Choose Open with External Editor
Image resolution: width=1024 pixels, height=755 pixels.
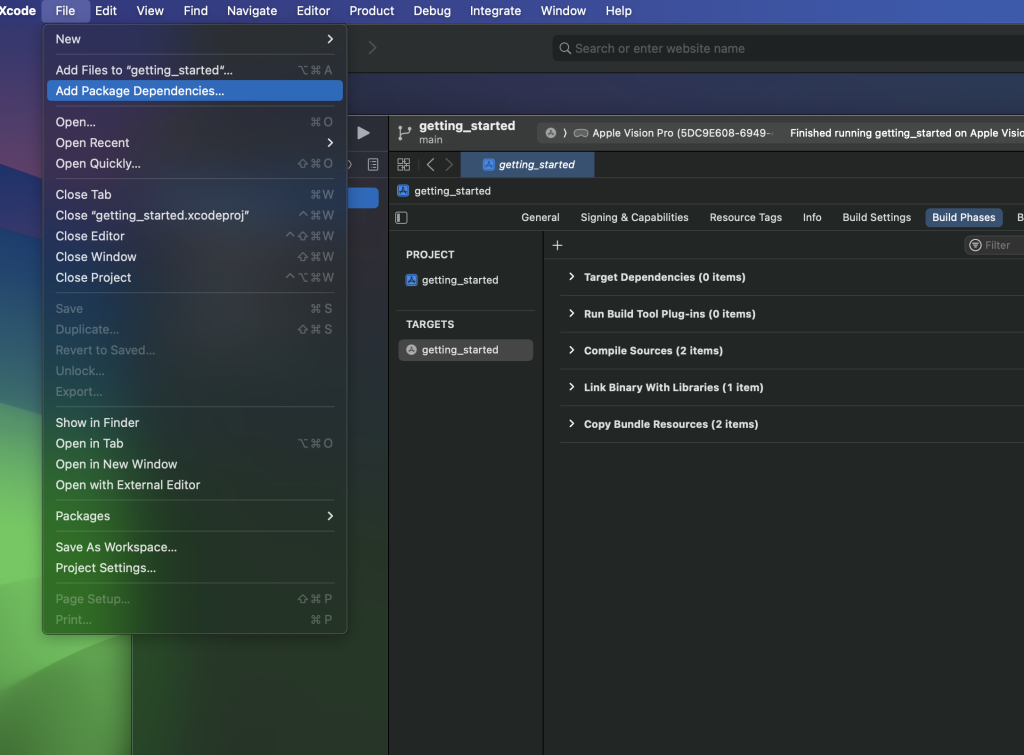tap(195, 485)
